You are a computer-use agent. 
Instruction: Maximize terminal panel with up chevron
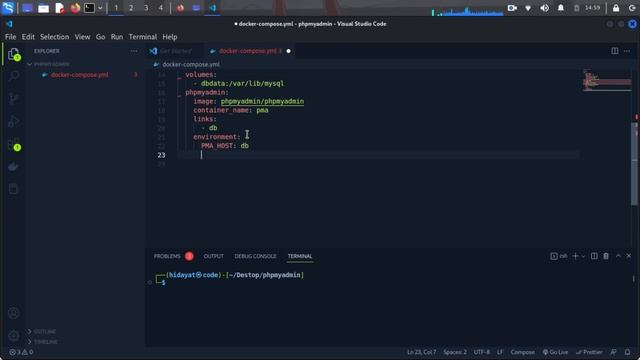(x=618, y=256)
